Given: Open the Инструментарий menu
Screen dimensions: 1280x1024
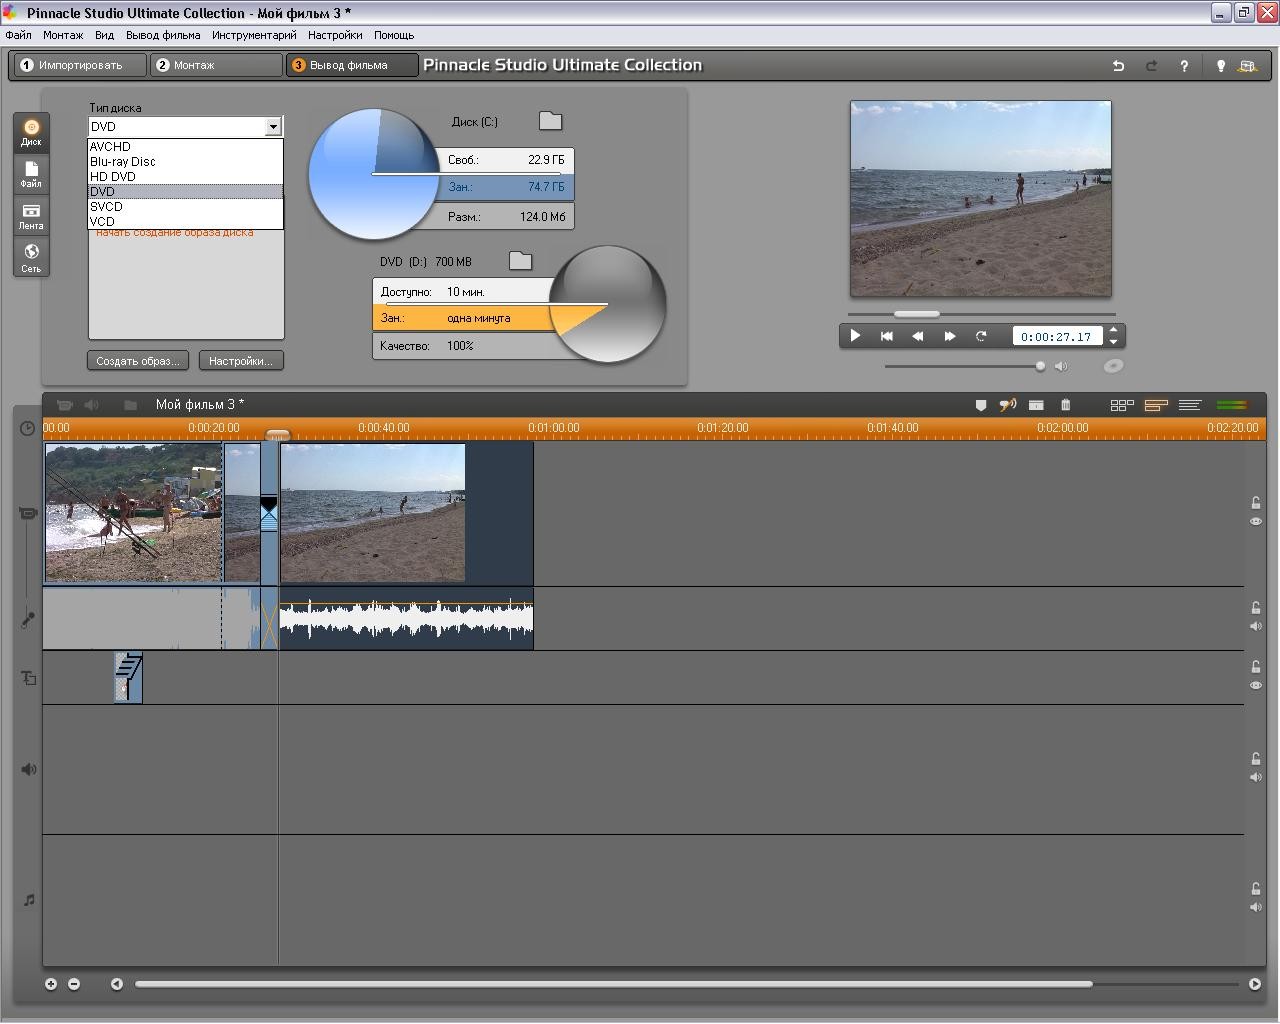Looking at the screenshot, I should (x=254, y=35).
